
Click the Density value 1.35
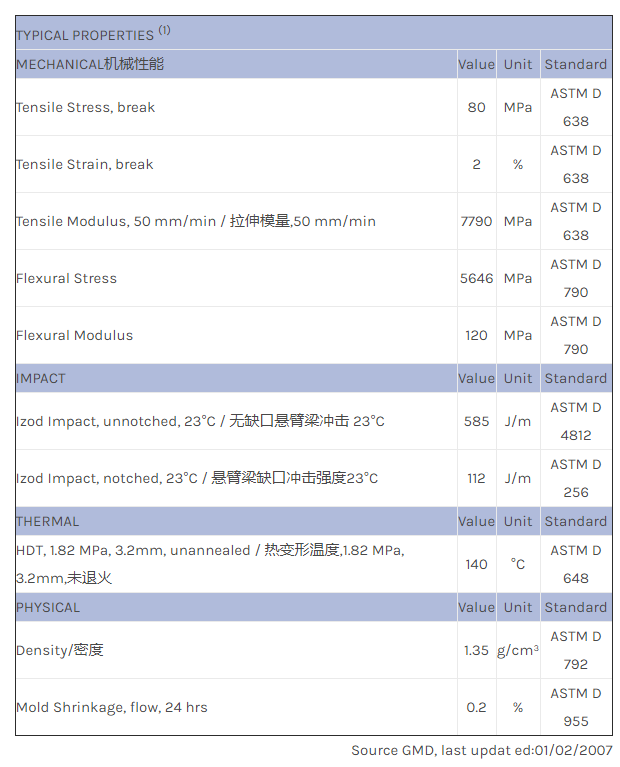coord(476,650)
